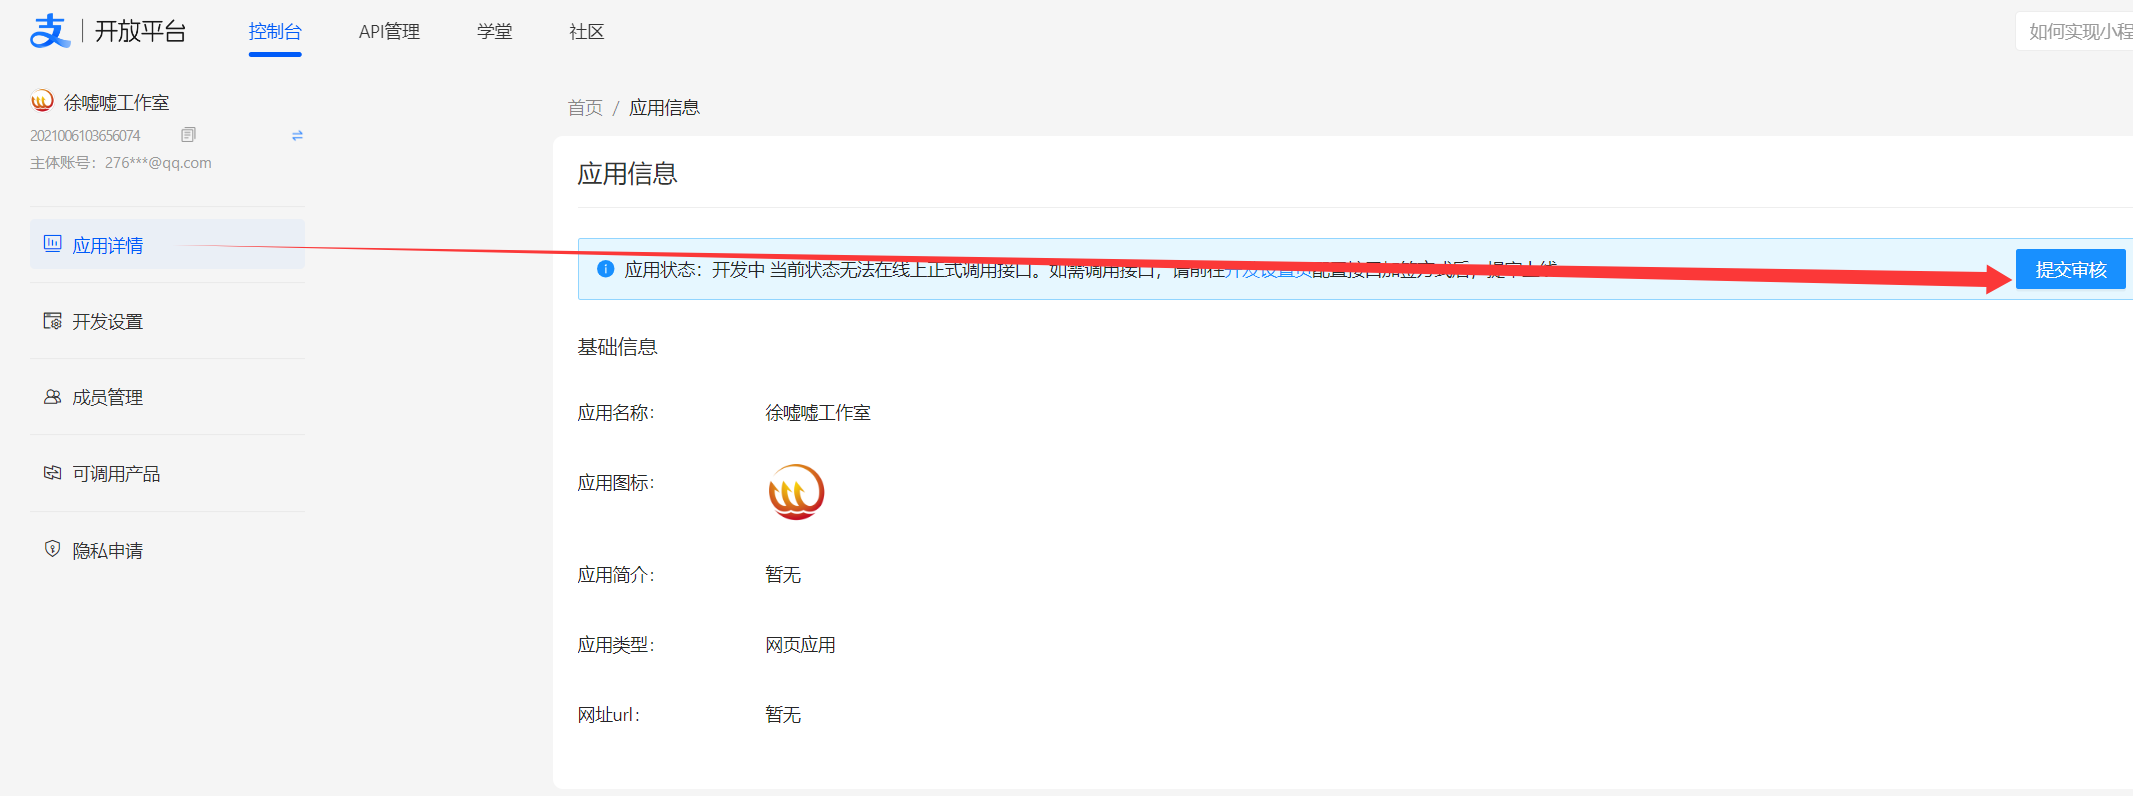Image resolution: width=2133 pixels, height=796 pixels.
Task: Click the Alipay logo in the header
Action: pyautogui.click(x=50, y=31)
